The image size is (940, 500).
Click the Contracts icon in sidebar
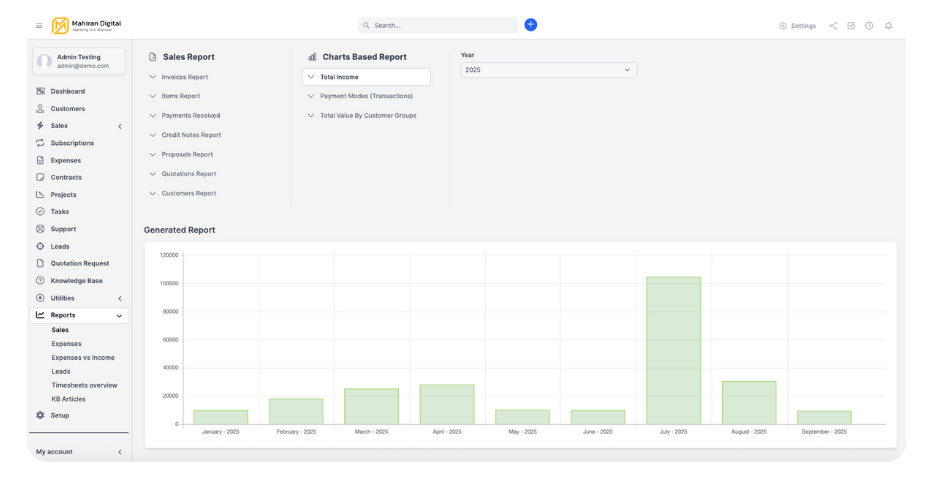(x=40, y=177)
